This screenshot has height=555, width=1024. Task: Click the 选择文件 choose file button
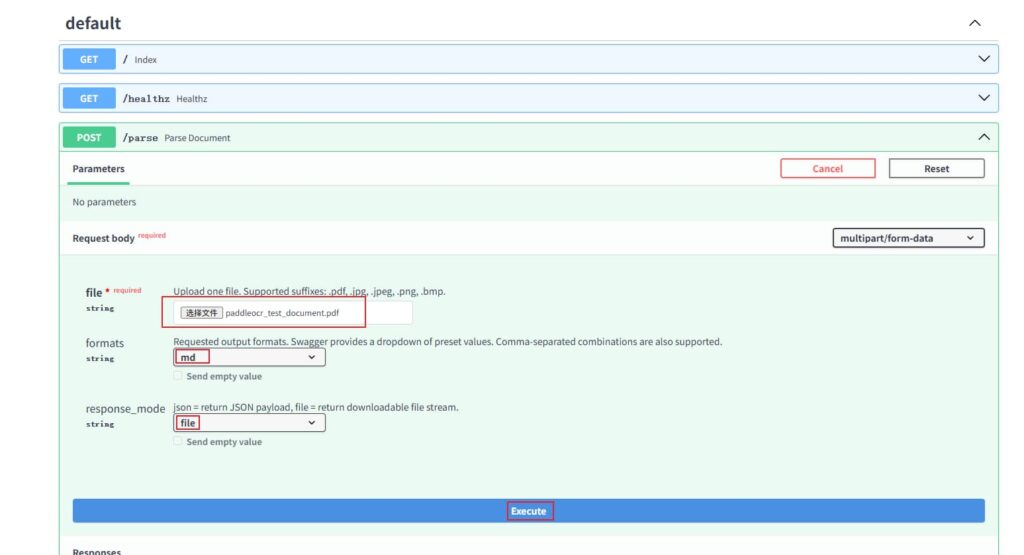201,313
